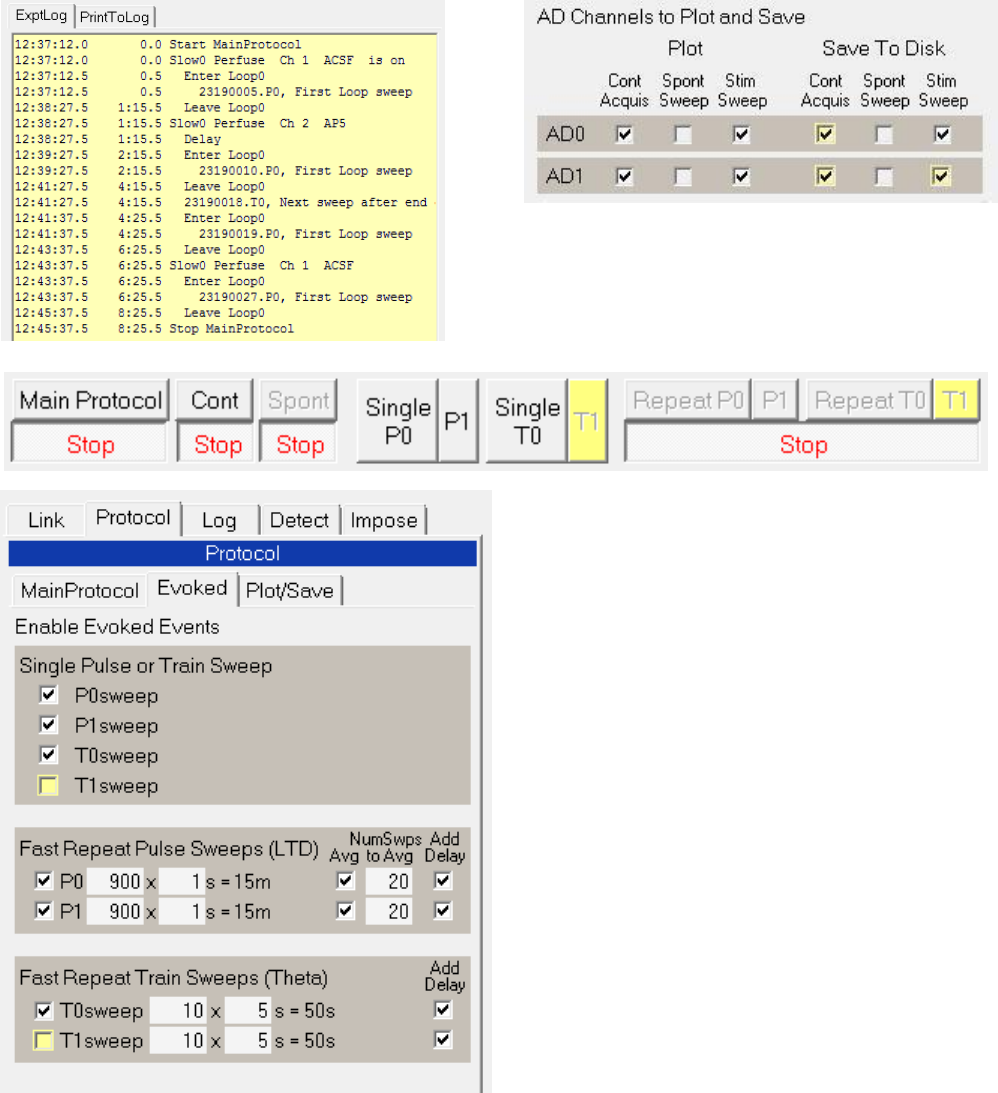998x1093 pixels.
Task: Toggle the T0sweep Add Delay checkbox
Action: (x=444, y=1010)
